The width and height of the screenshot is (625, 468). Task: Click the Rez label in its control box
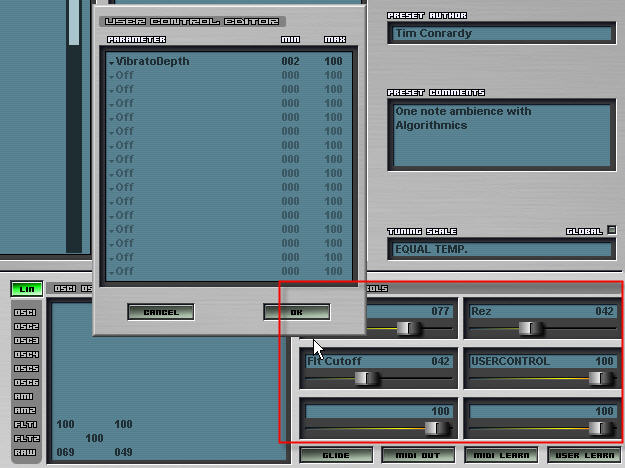coord(481,311)
